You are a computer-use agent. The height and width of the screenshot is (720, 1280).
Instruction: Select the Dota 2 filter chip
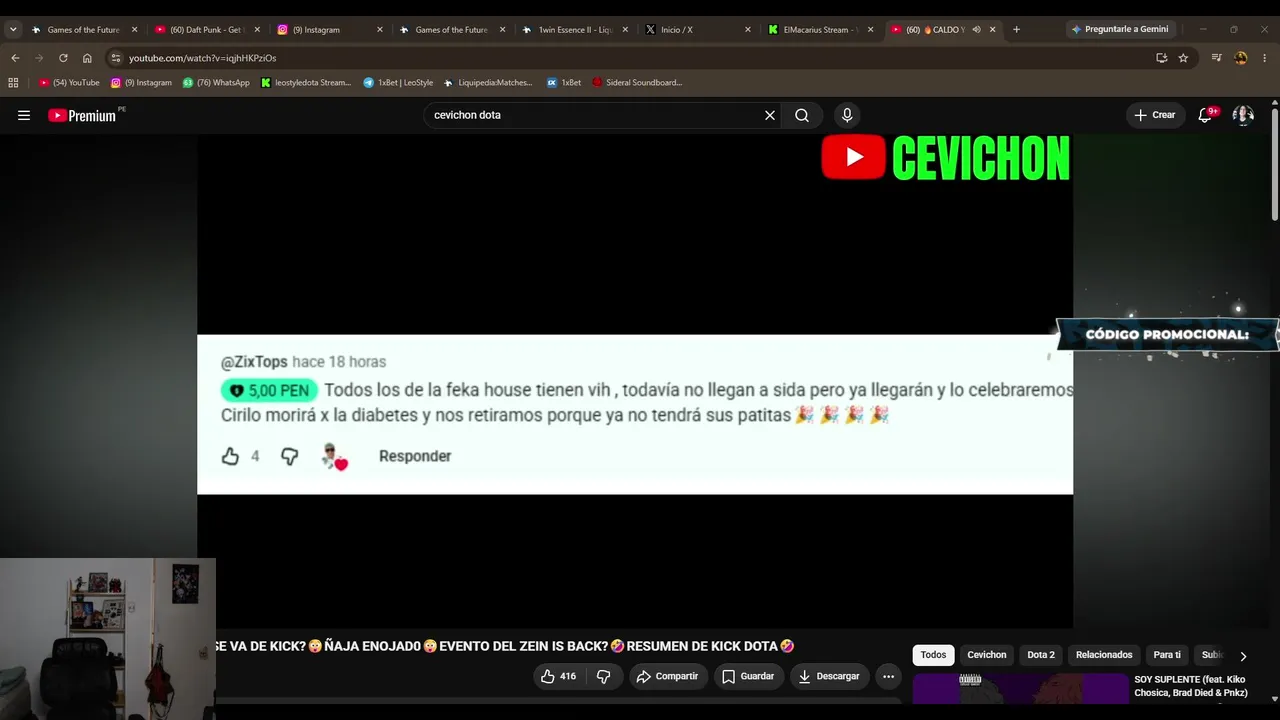pyautogui.click(x=1041, y=655)
